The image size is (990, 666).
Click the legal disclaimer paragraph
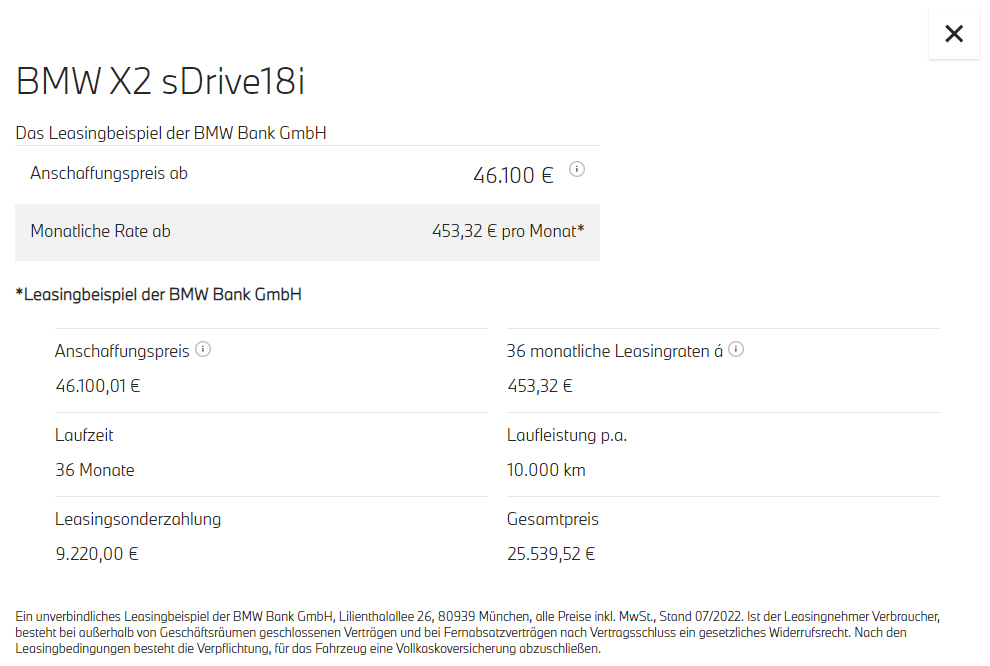click(x=478, y=632)
